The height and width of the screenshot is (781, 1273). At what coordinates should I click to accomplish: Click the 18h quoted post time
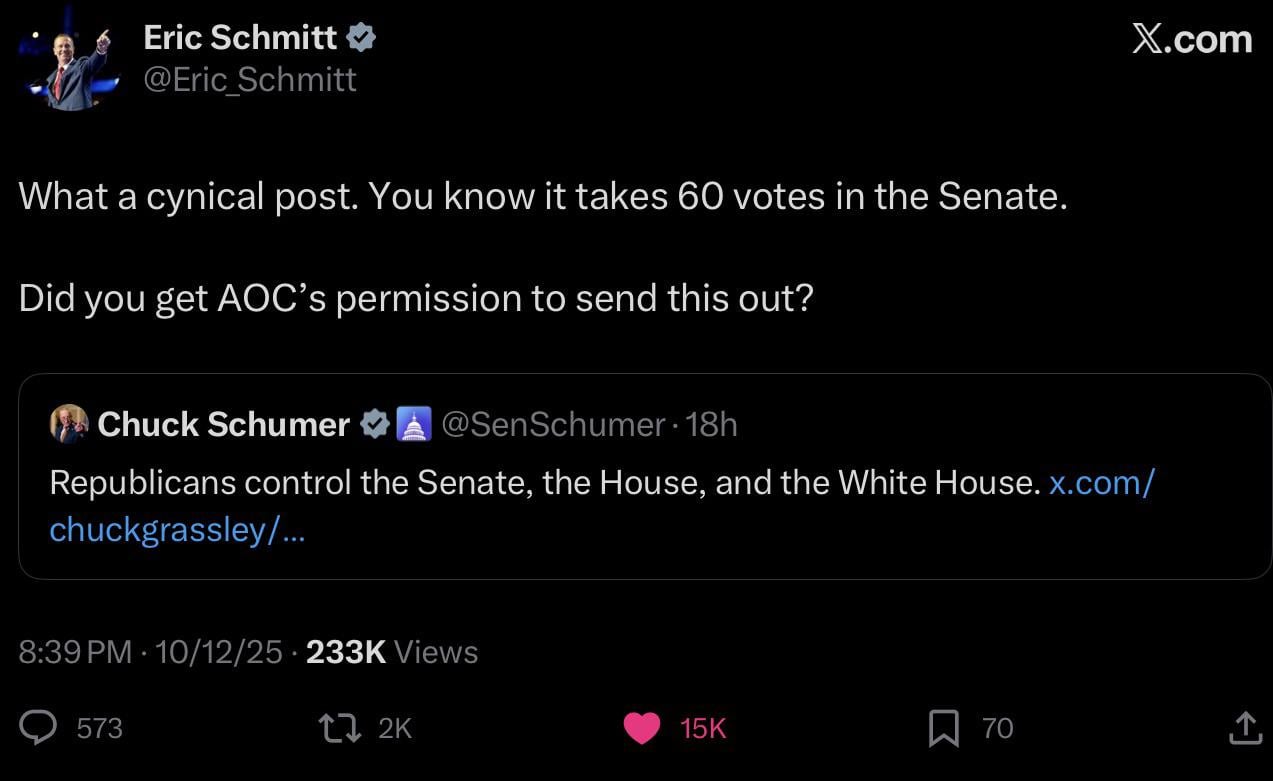712,424
